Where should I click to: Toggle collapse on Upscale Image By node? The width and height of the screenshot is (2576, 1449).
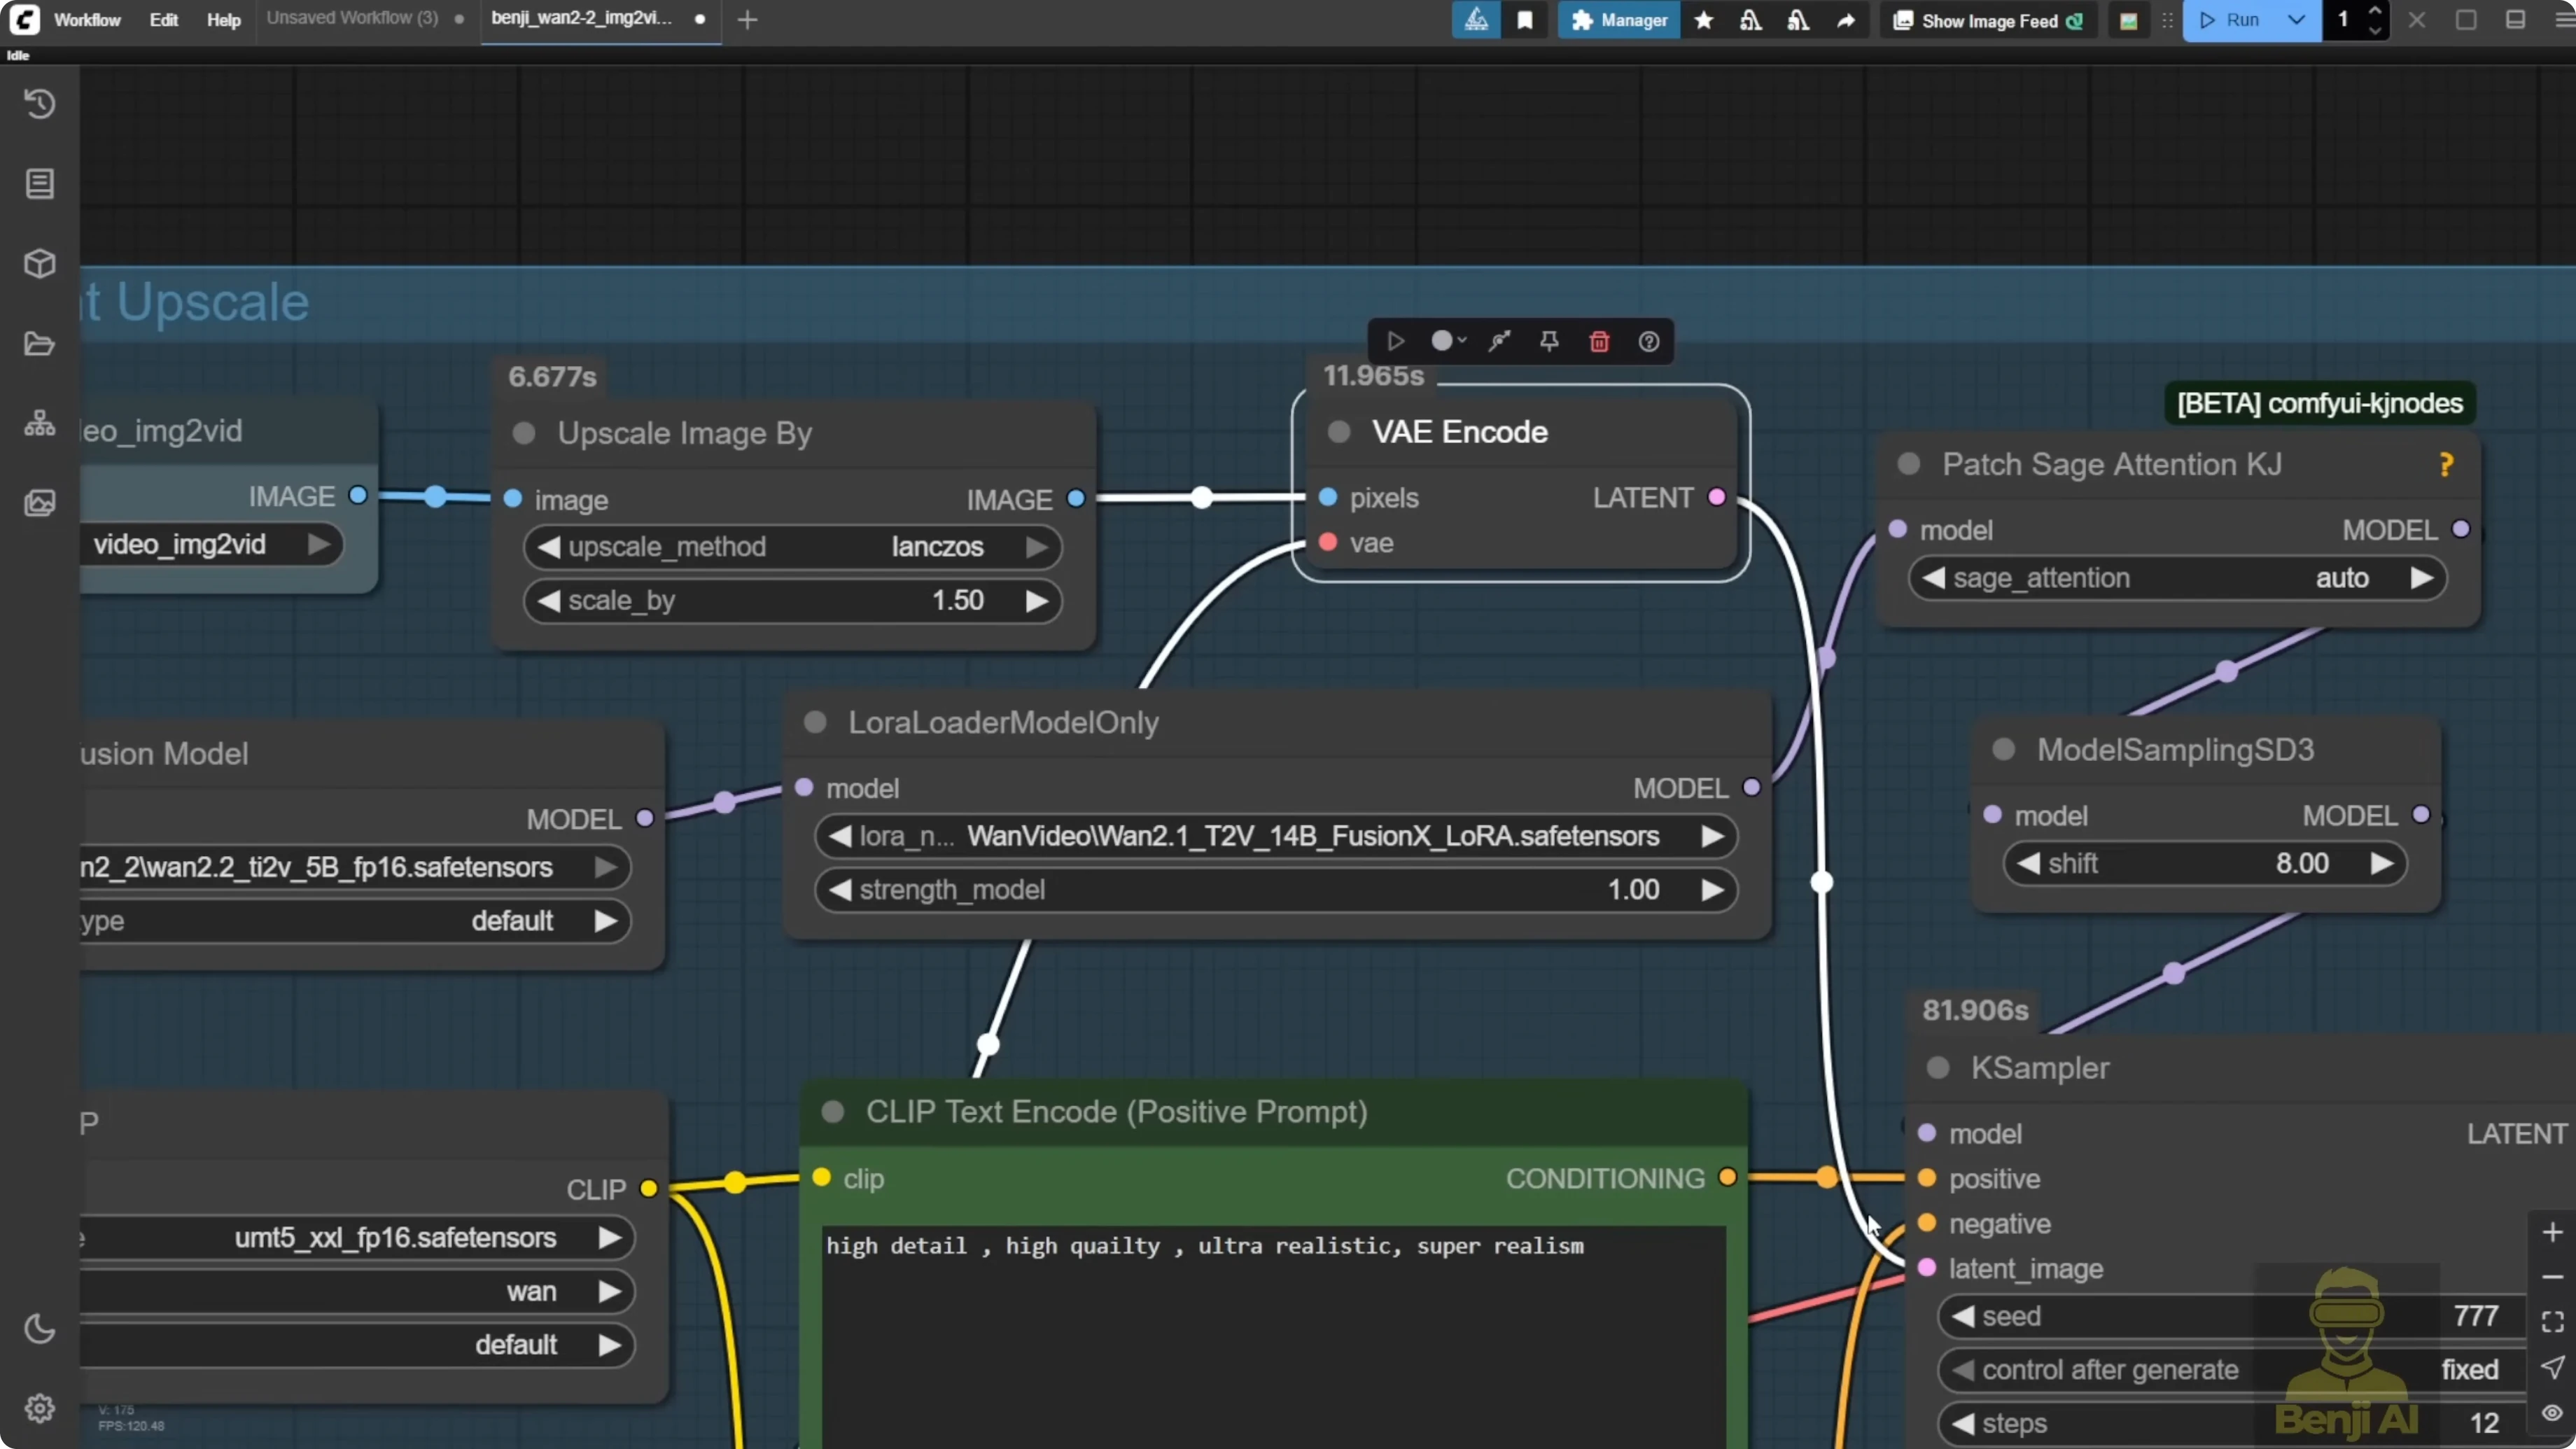click(523, 433)
